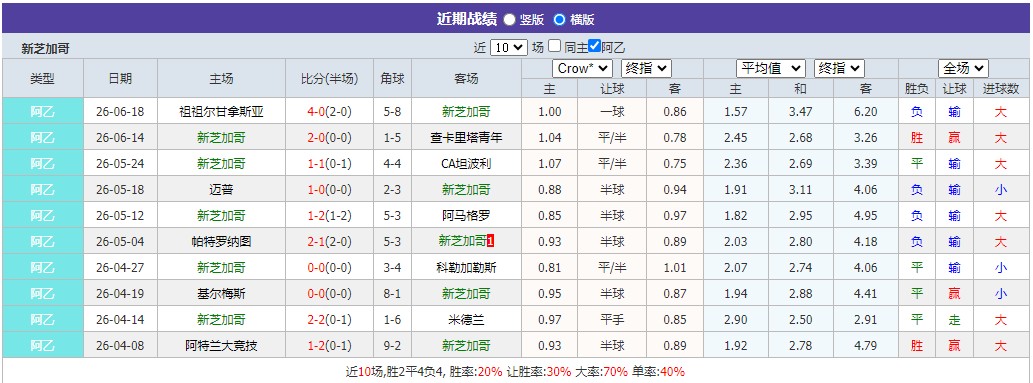Click the 日期 column header
Image resolution: width=1033 pixels, height=383 pixels.
121,78
